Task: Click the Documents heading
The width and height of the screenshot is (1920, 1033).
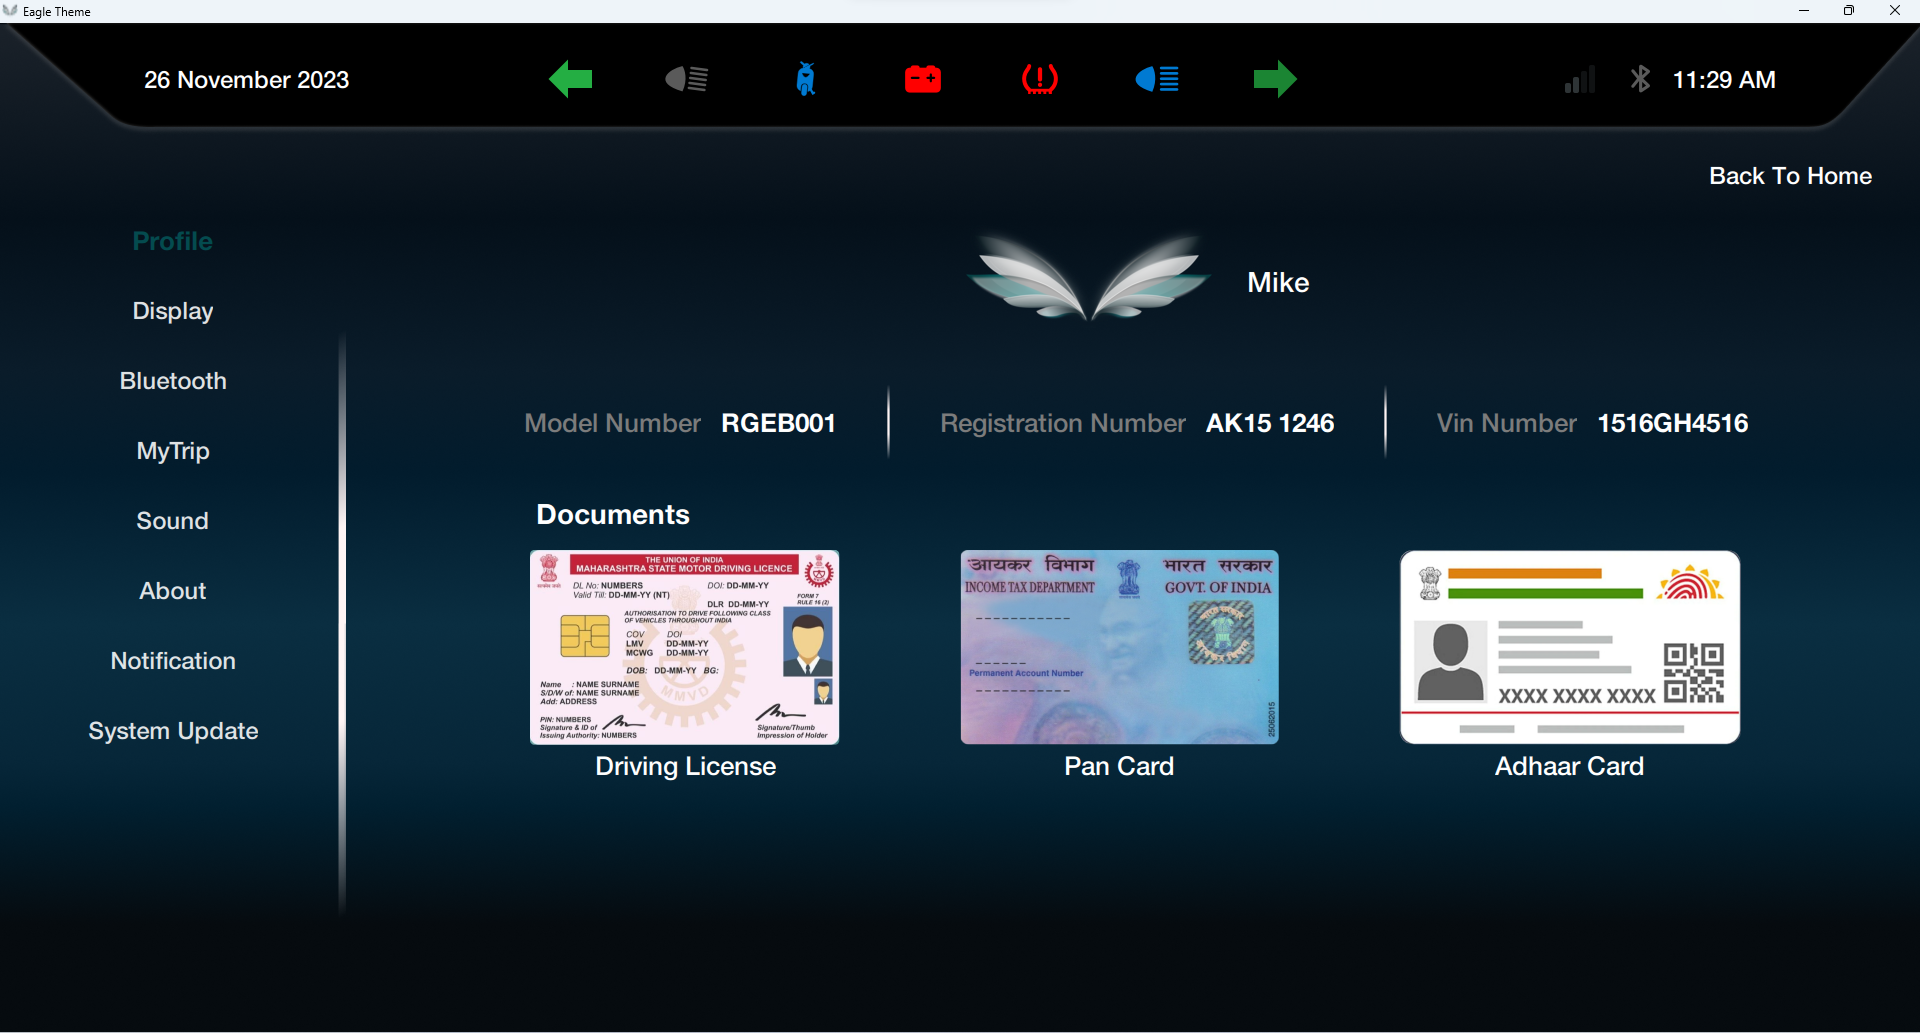Action: click(613, 515)
